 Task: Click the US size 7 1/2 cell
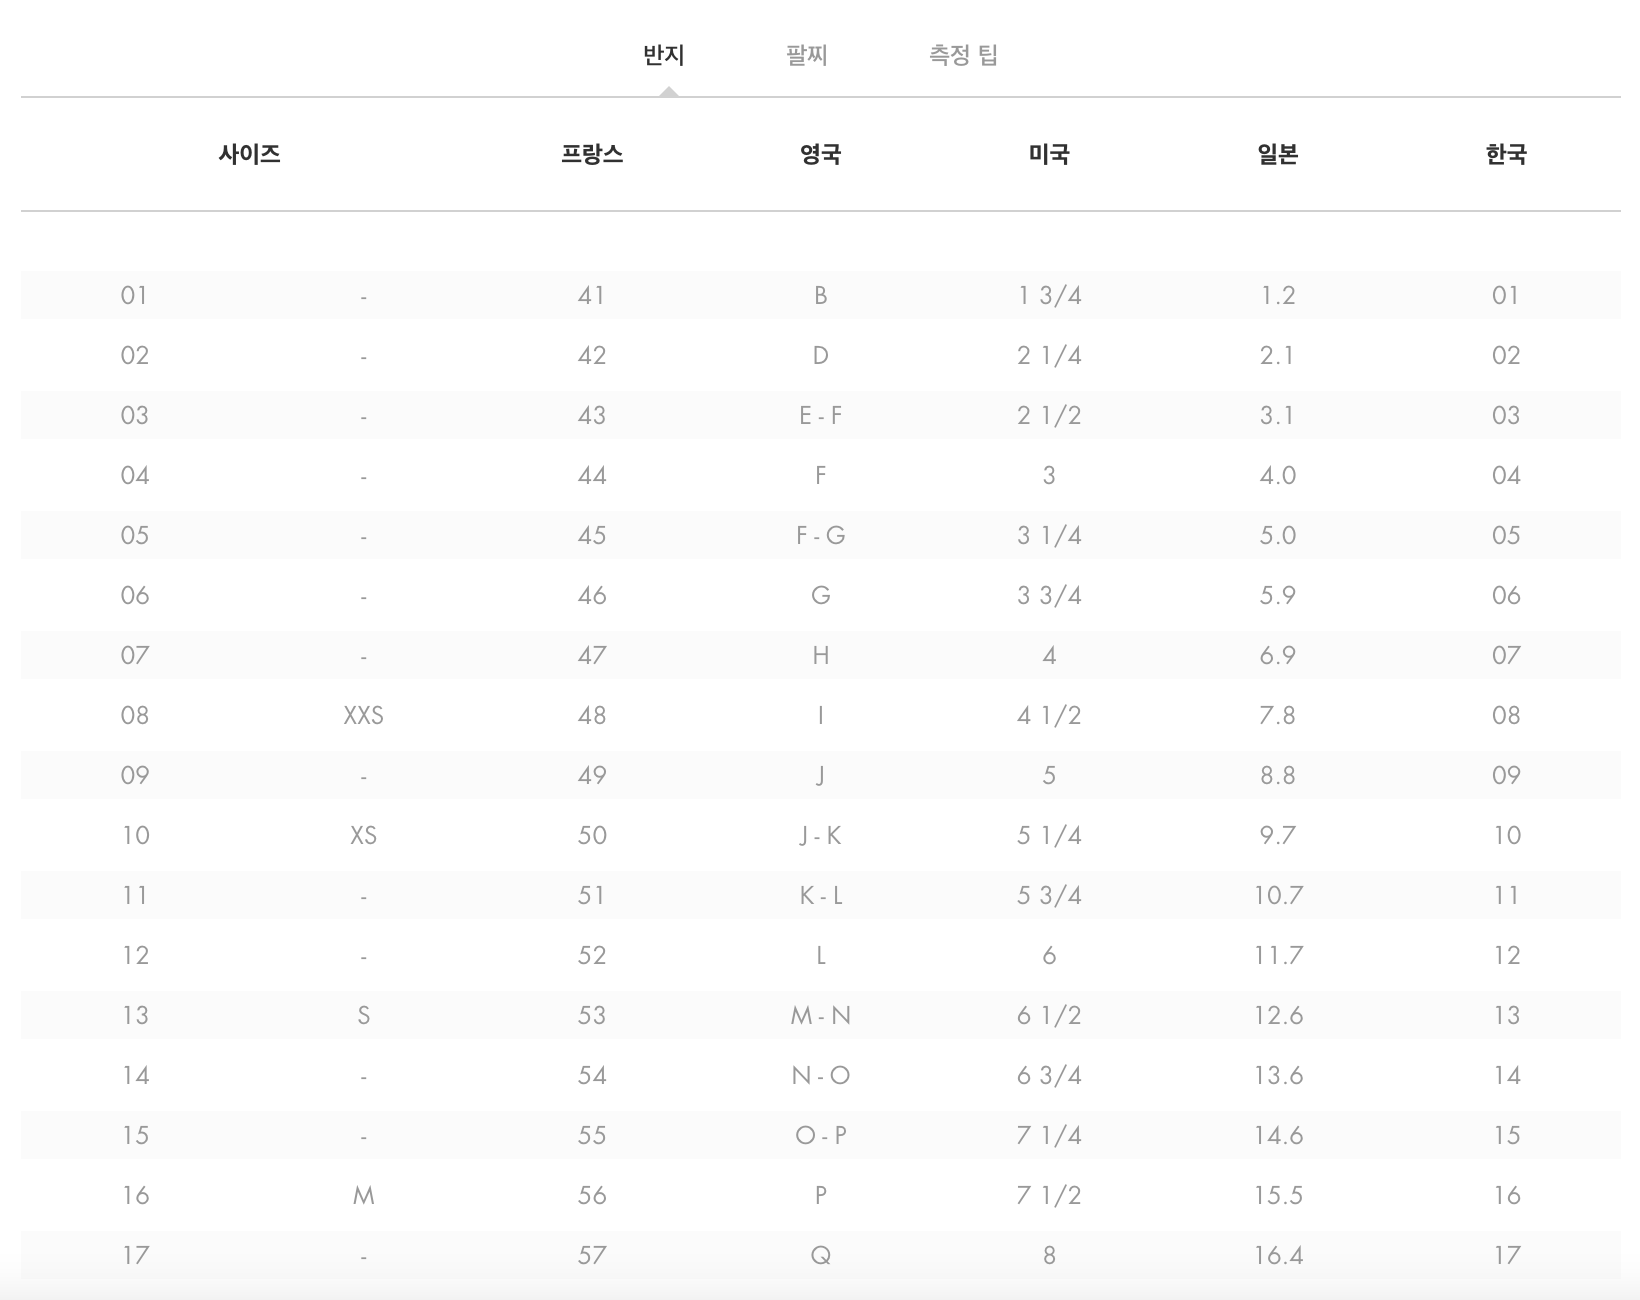[1049, 1196]
